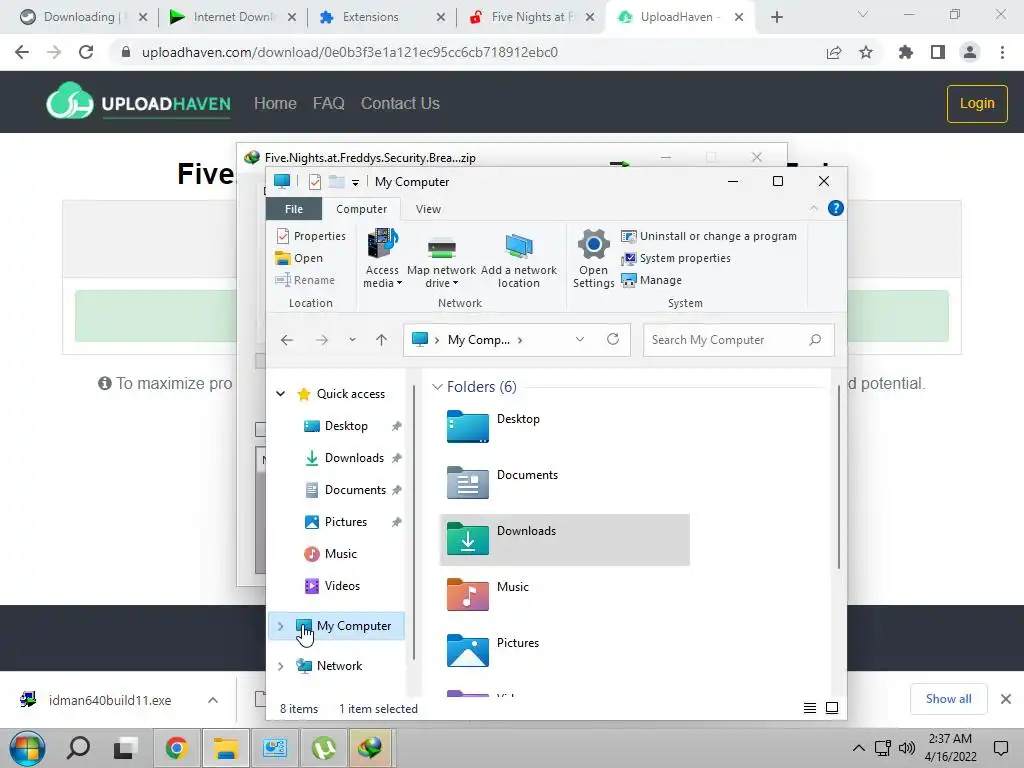Click Properties in Location group
The width and height of the screenshot is (1024, 768).
[x=311, y=236]
